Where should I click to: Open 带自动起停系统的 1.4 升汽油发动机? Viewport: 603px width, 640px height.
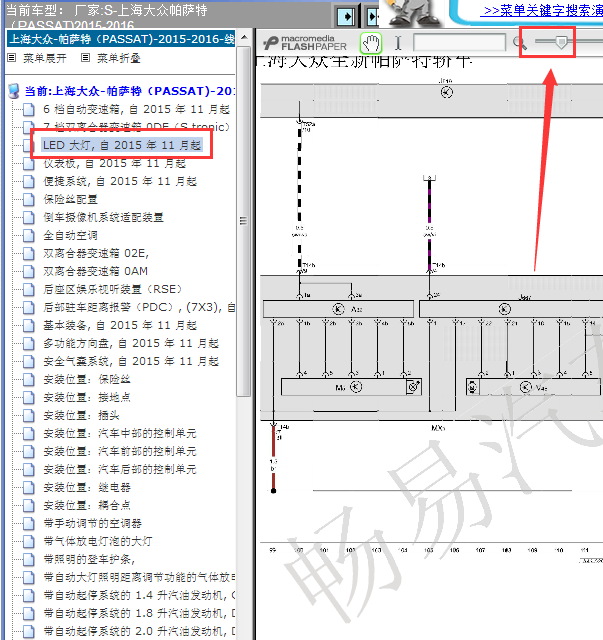pyautogui.click(x=139, y=595)
